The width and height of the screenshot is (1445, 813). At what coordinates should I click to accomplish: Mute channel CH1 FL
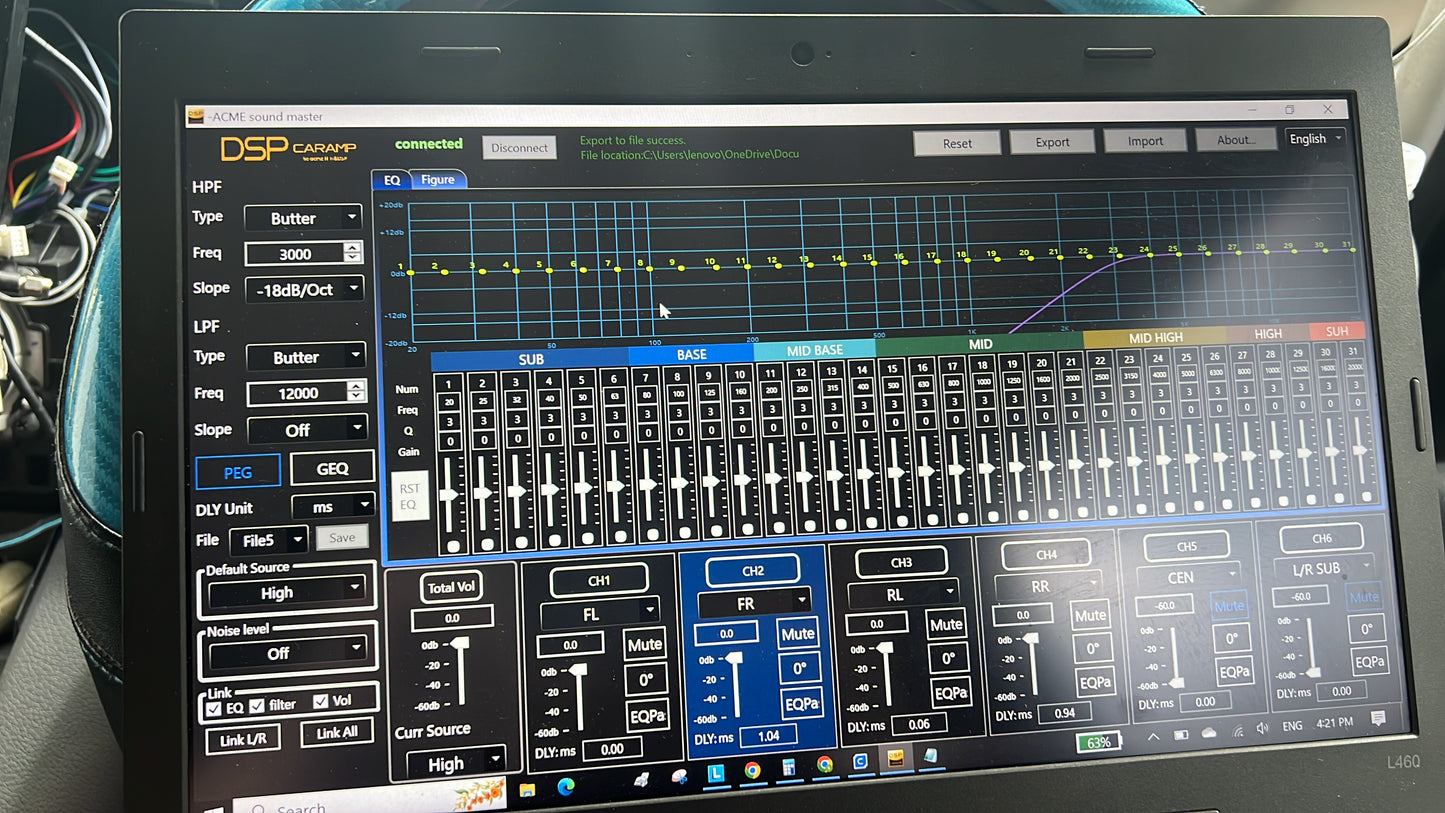pos(645,645)
